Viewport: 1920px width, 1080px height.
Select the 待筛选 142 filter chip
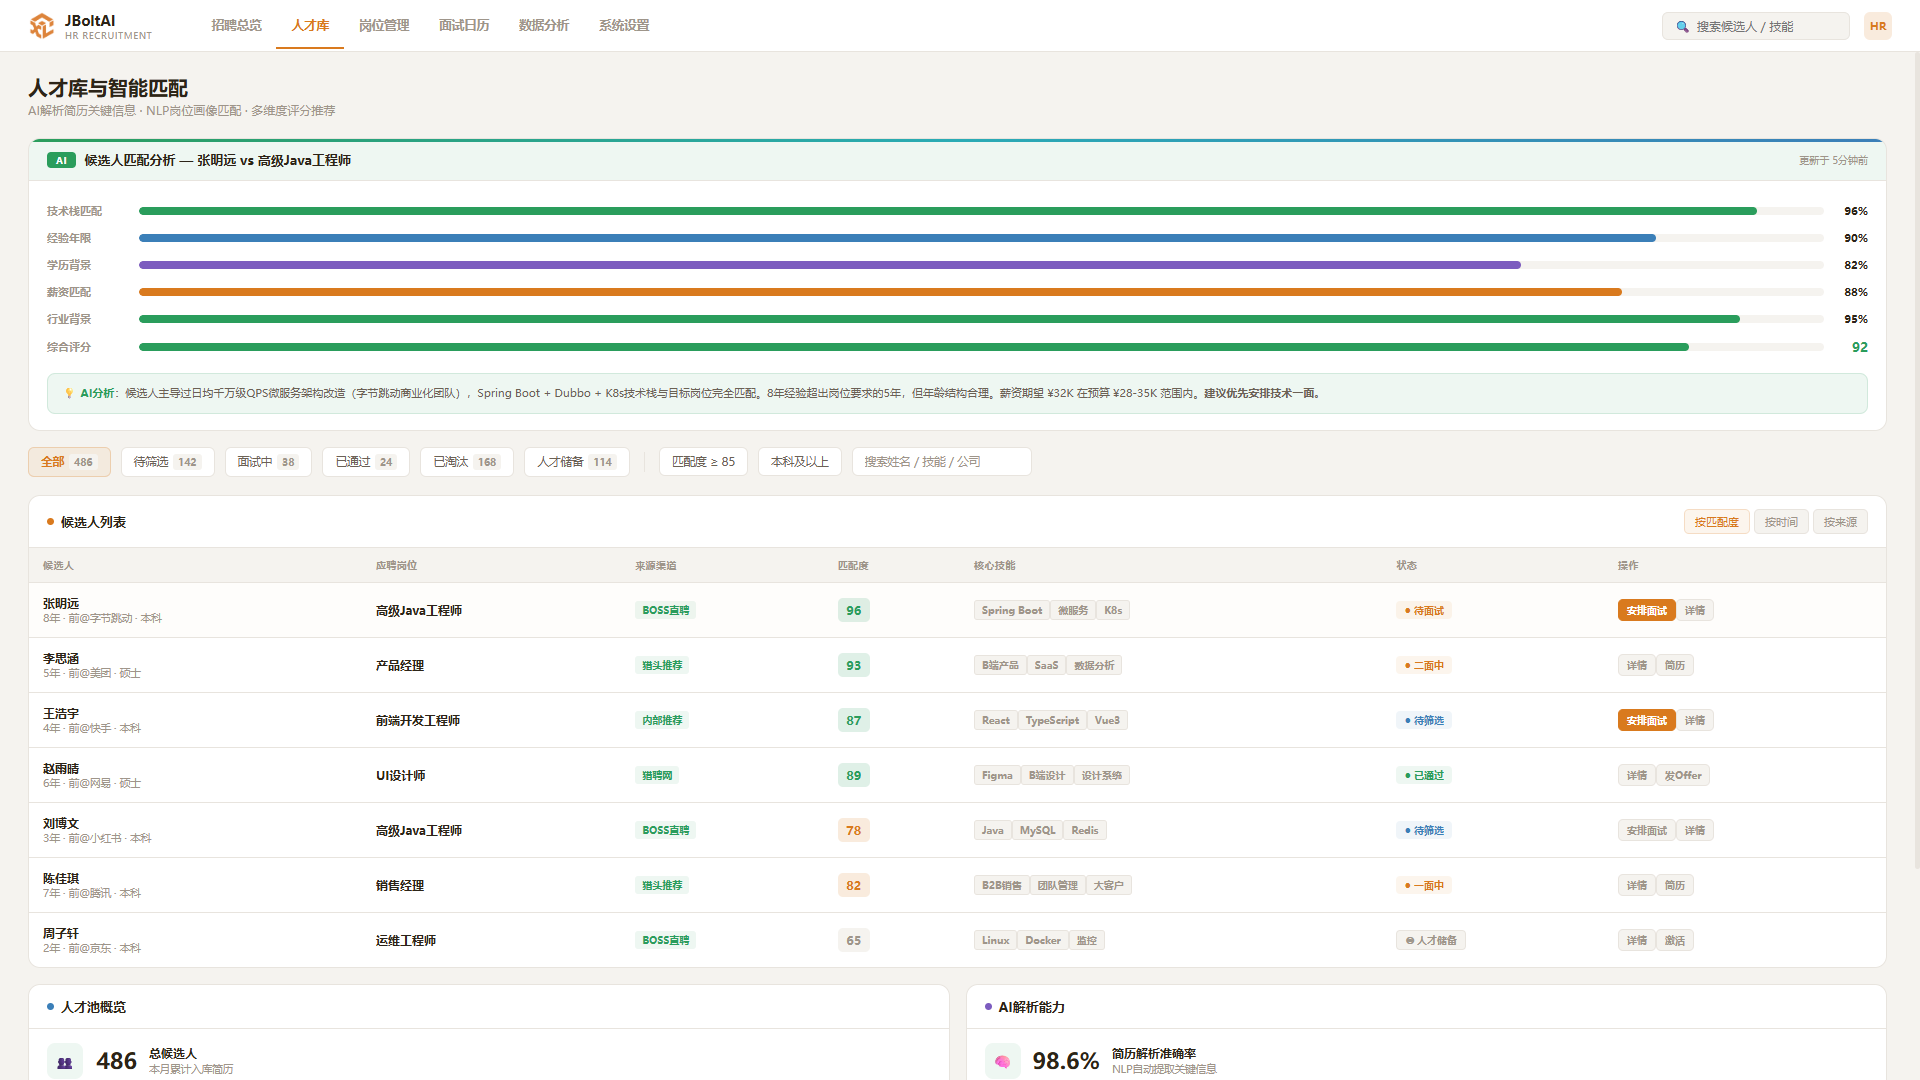pos(167,462)
